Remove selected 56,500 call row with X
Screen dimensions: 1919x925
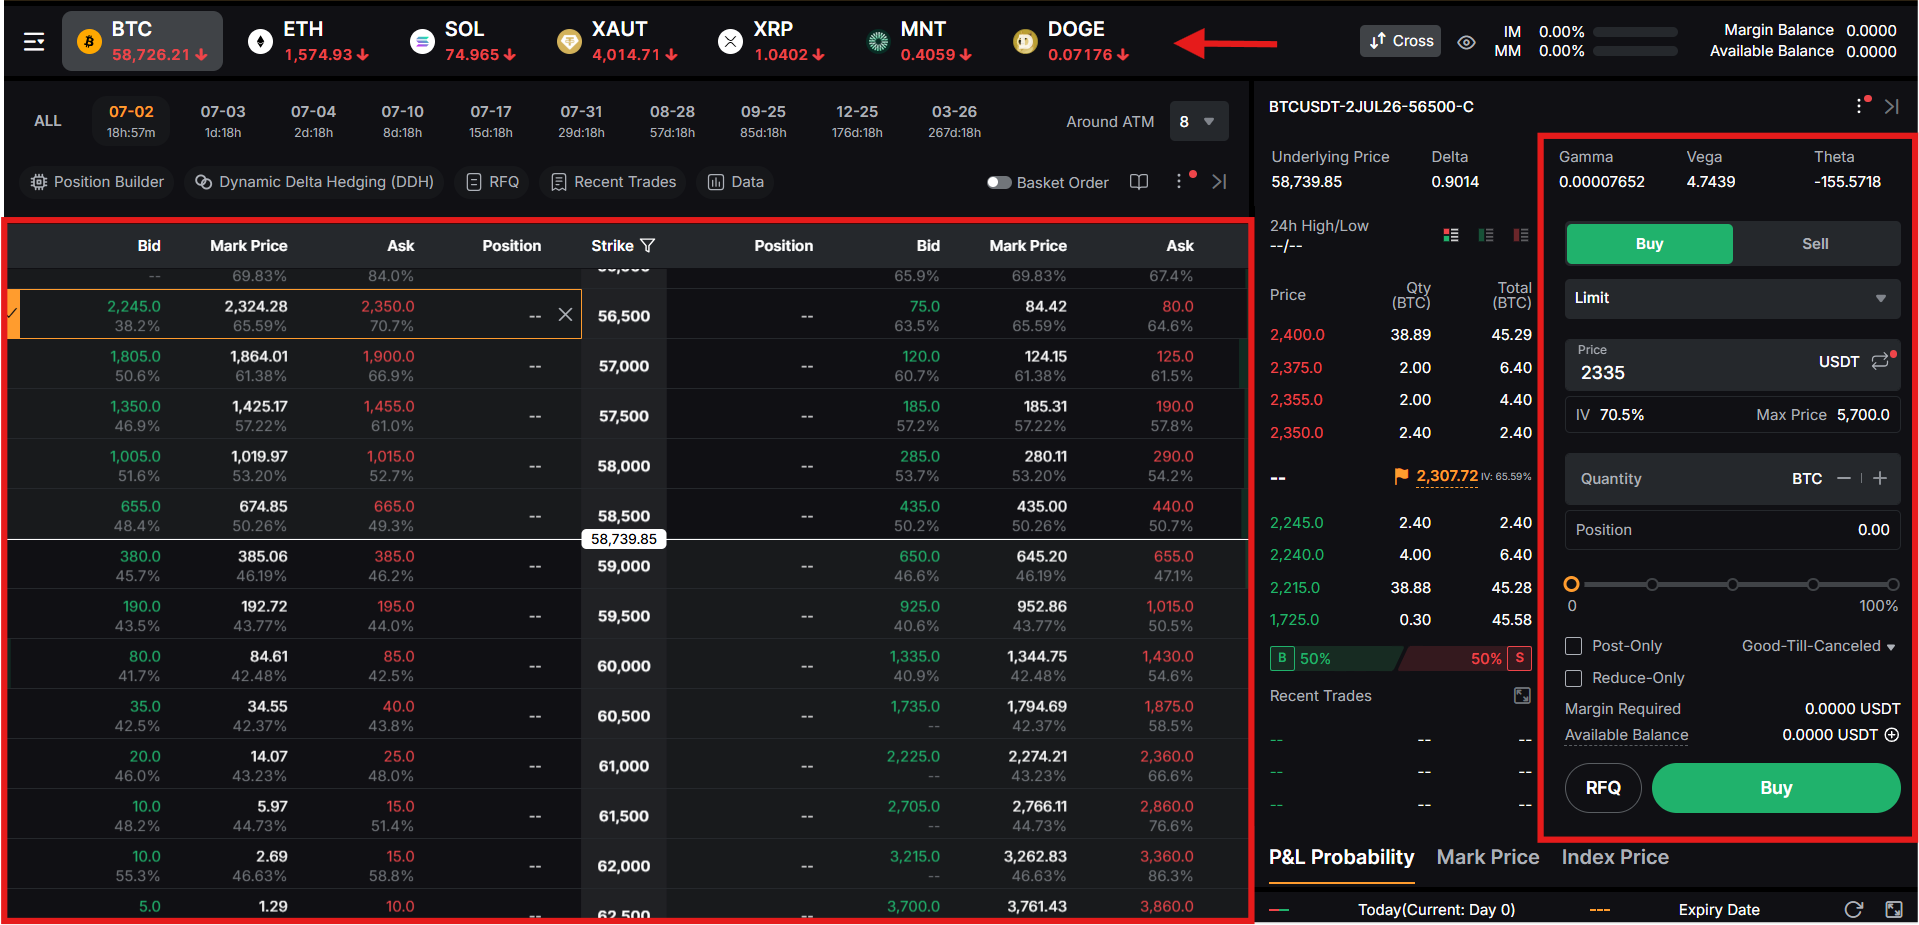click(x=565, y=315)
